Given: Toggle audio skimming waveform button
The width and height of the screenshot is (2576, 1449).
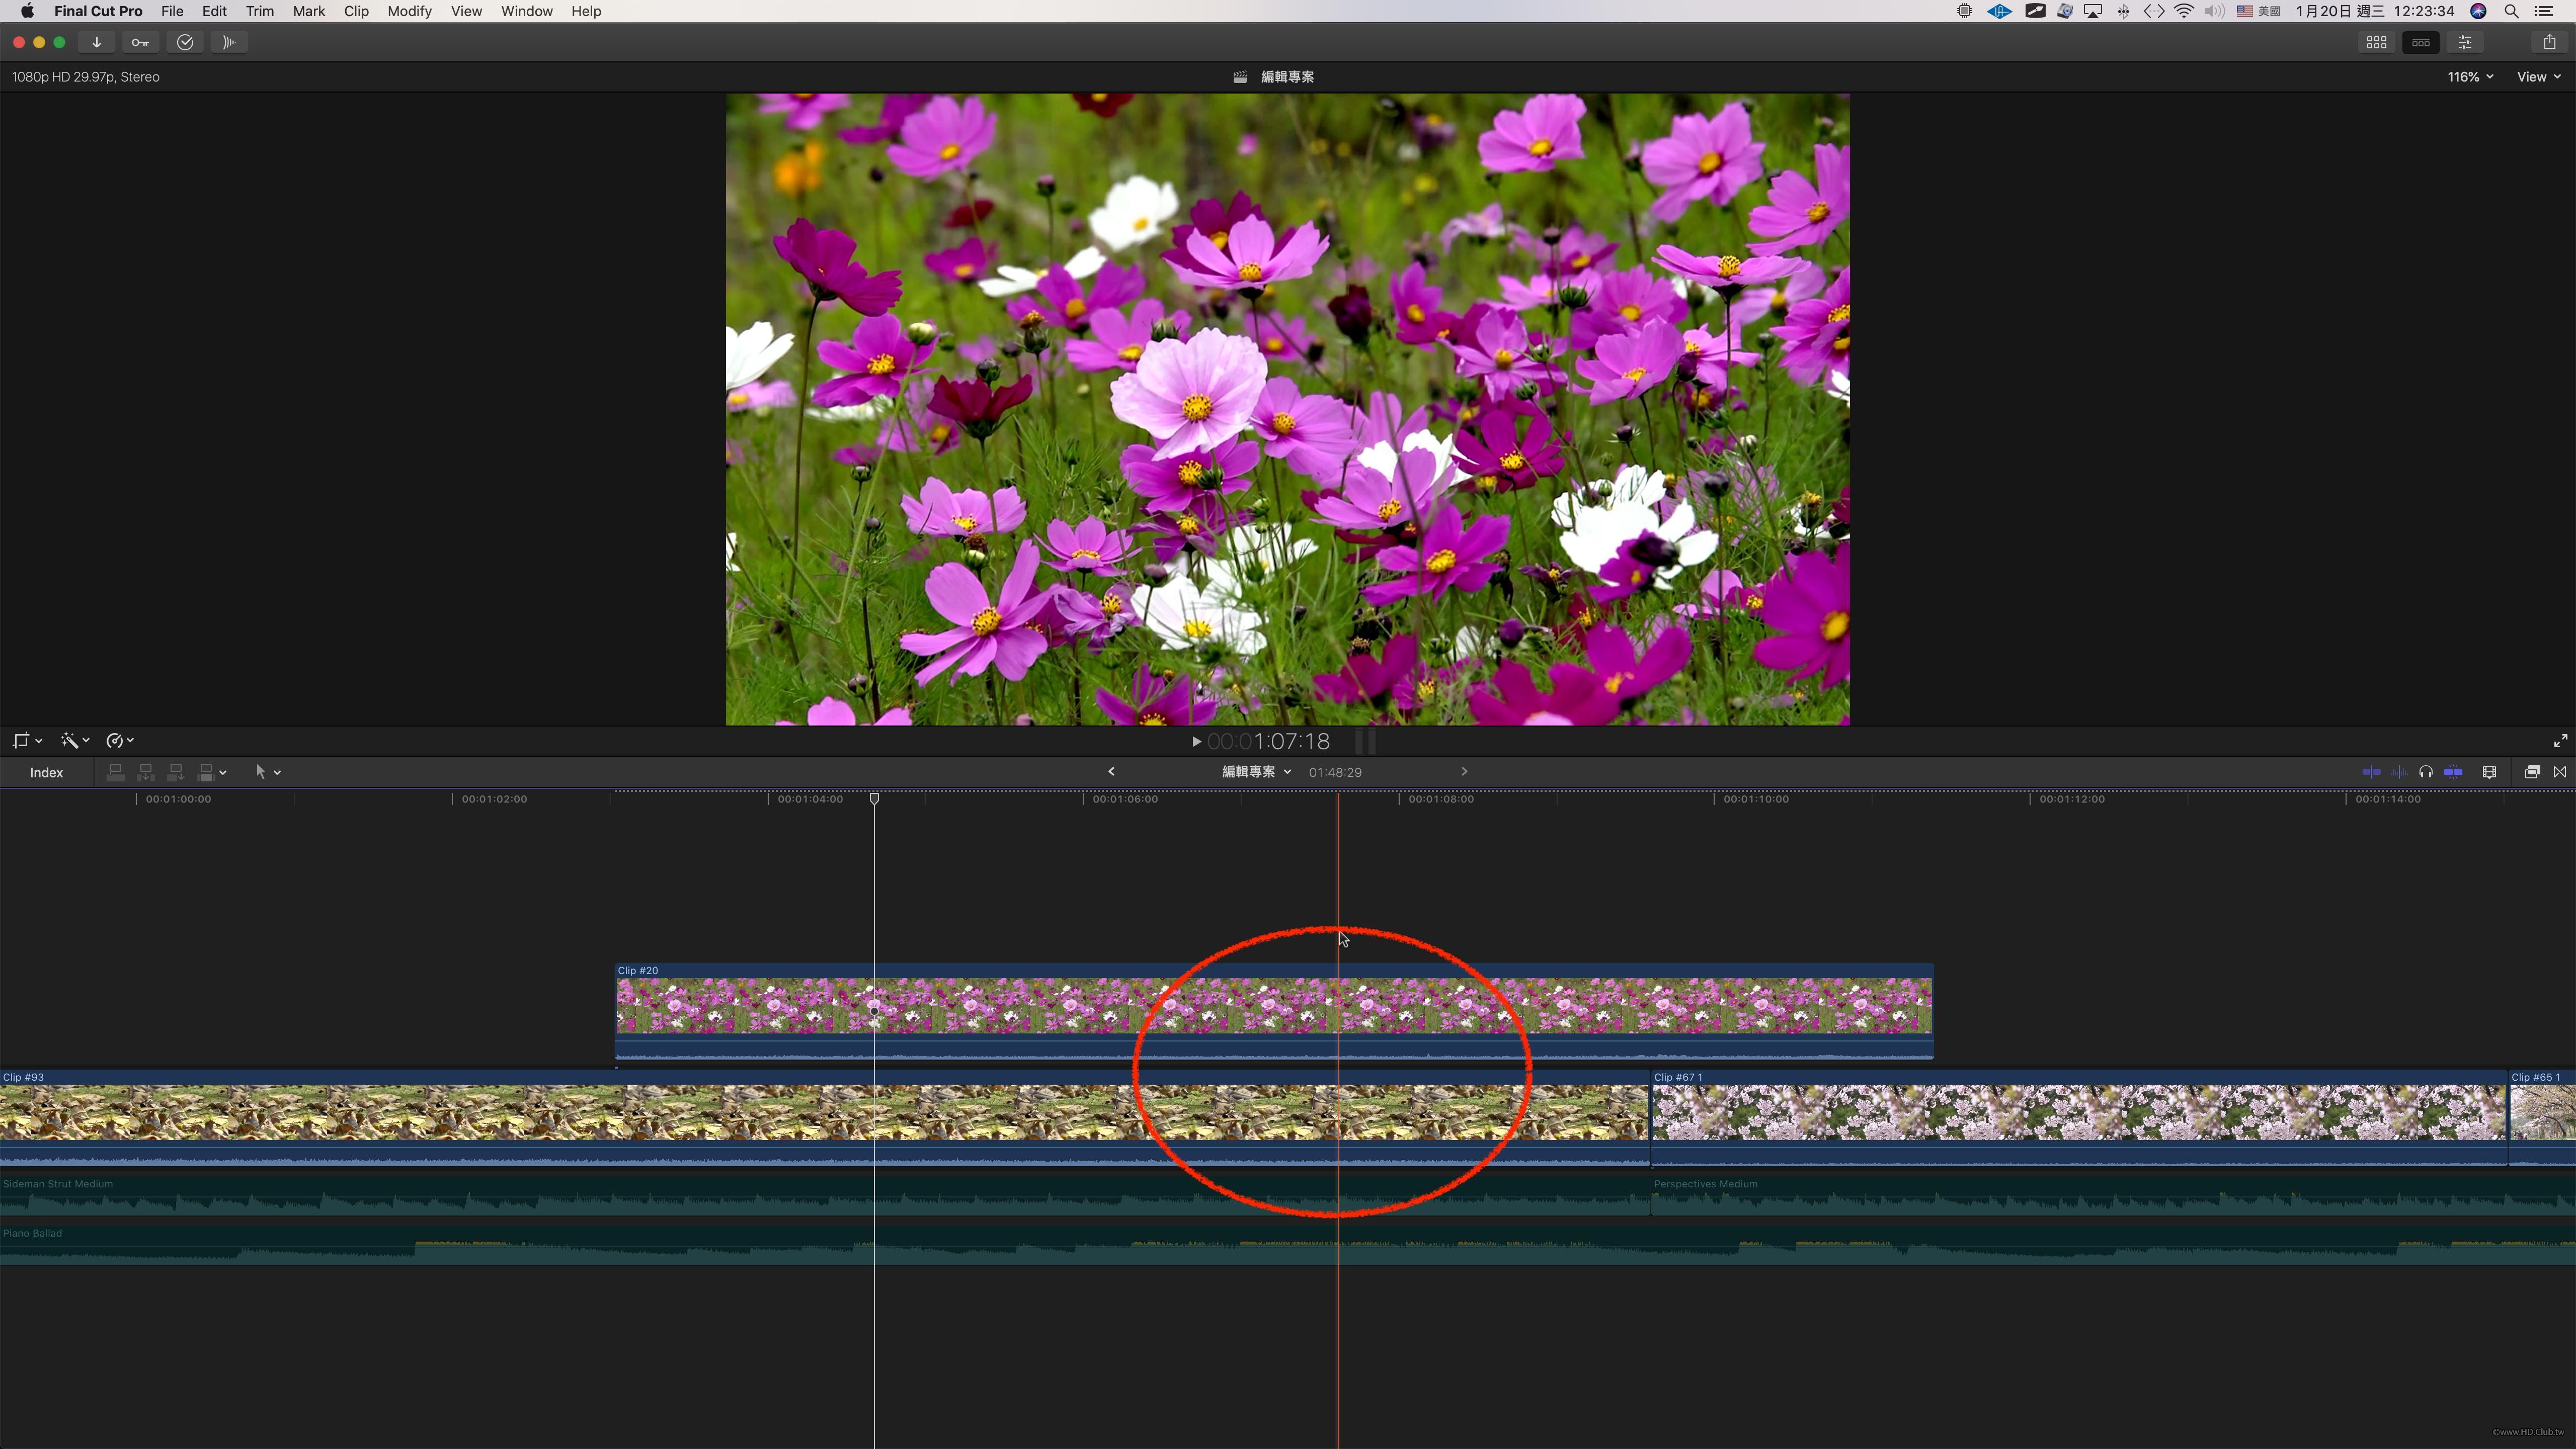Looking at the screenshot, I should tap(2399, 772).
